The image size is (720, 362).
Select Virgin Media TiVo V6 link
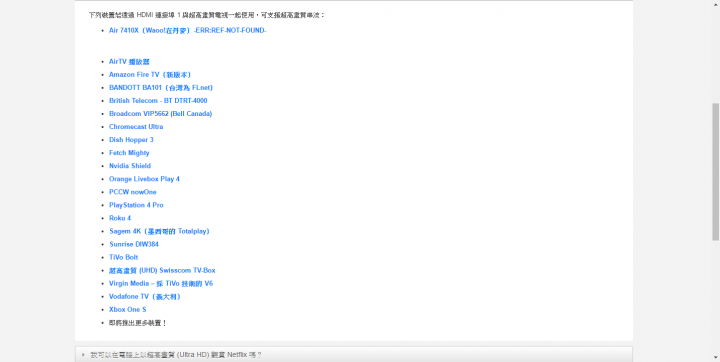pyautogui.click(x=161, y=283)
